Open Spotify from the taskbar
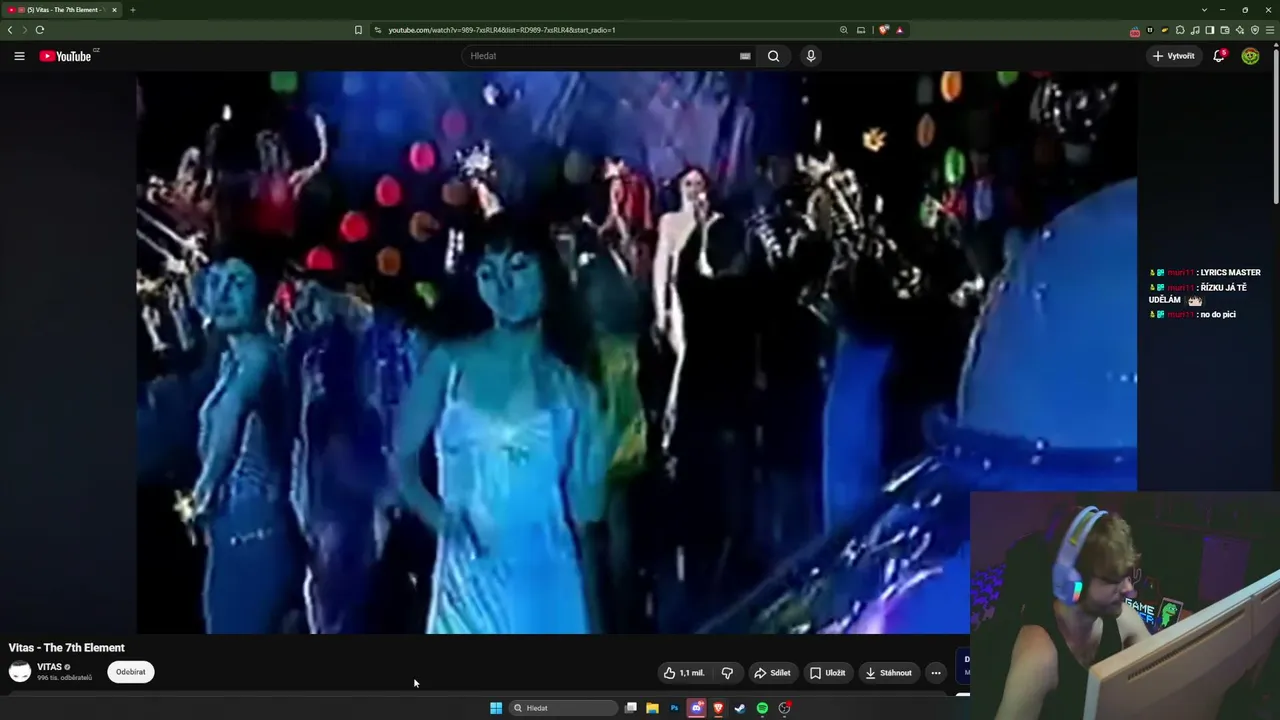 (x=762, y=708)
